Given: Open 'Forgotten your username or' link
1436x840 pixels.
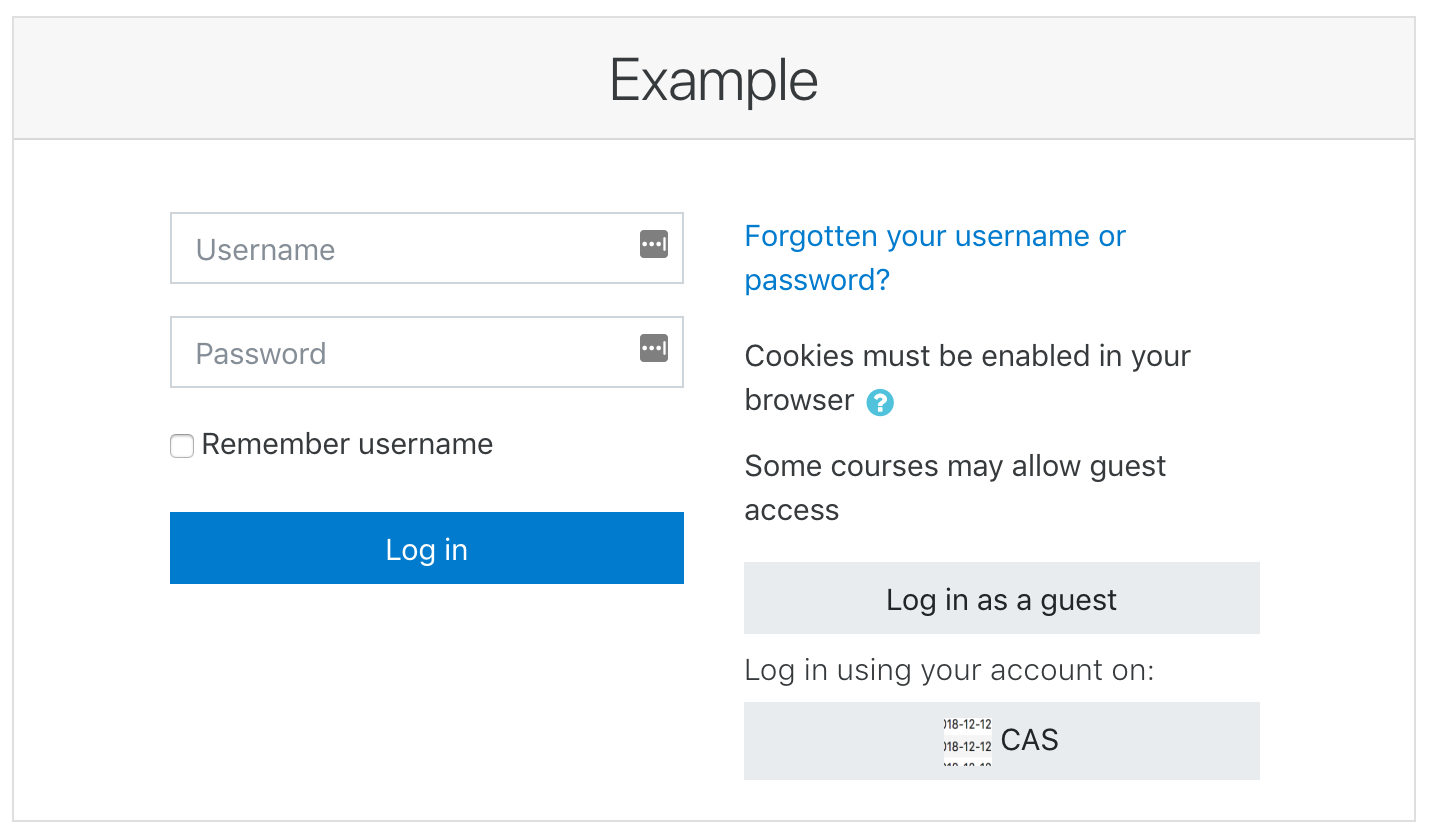Looking at the screenshot, I should coord(935,236).
